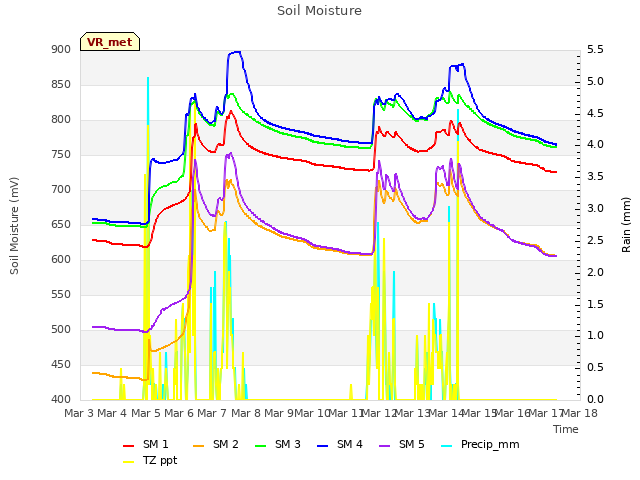Toggle SM 5 legend entry

pyautogui.click(x=402, y=444)
